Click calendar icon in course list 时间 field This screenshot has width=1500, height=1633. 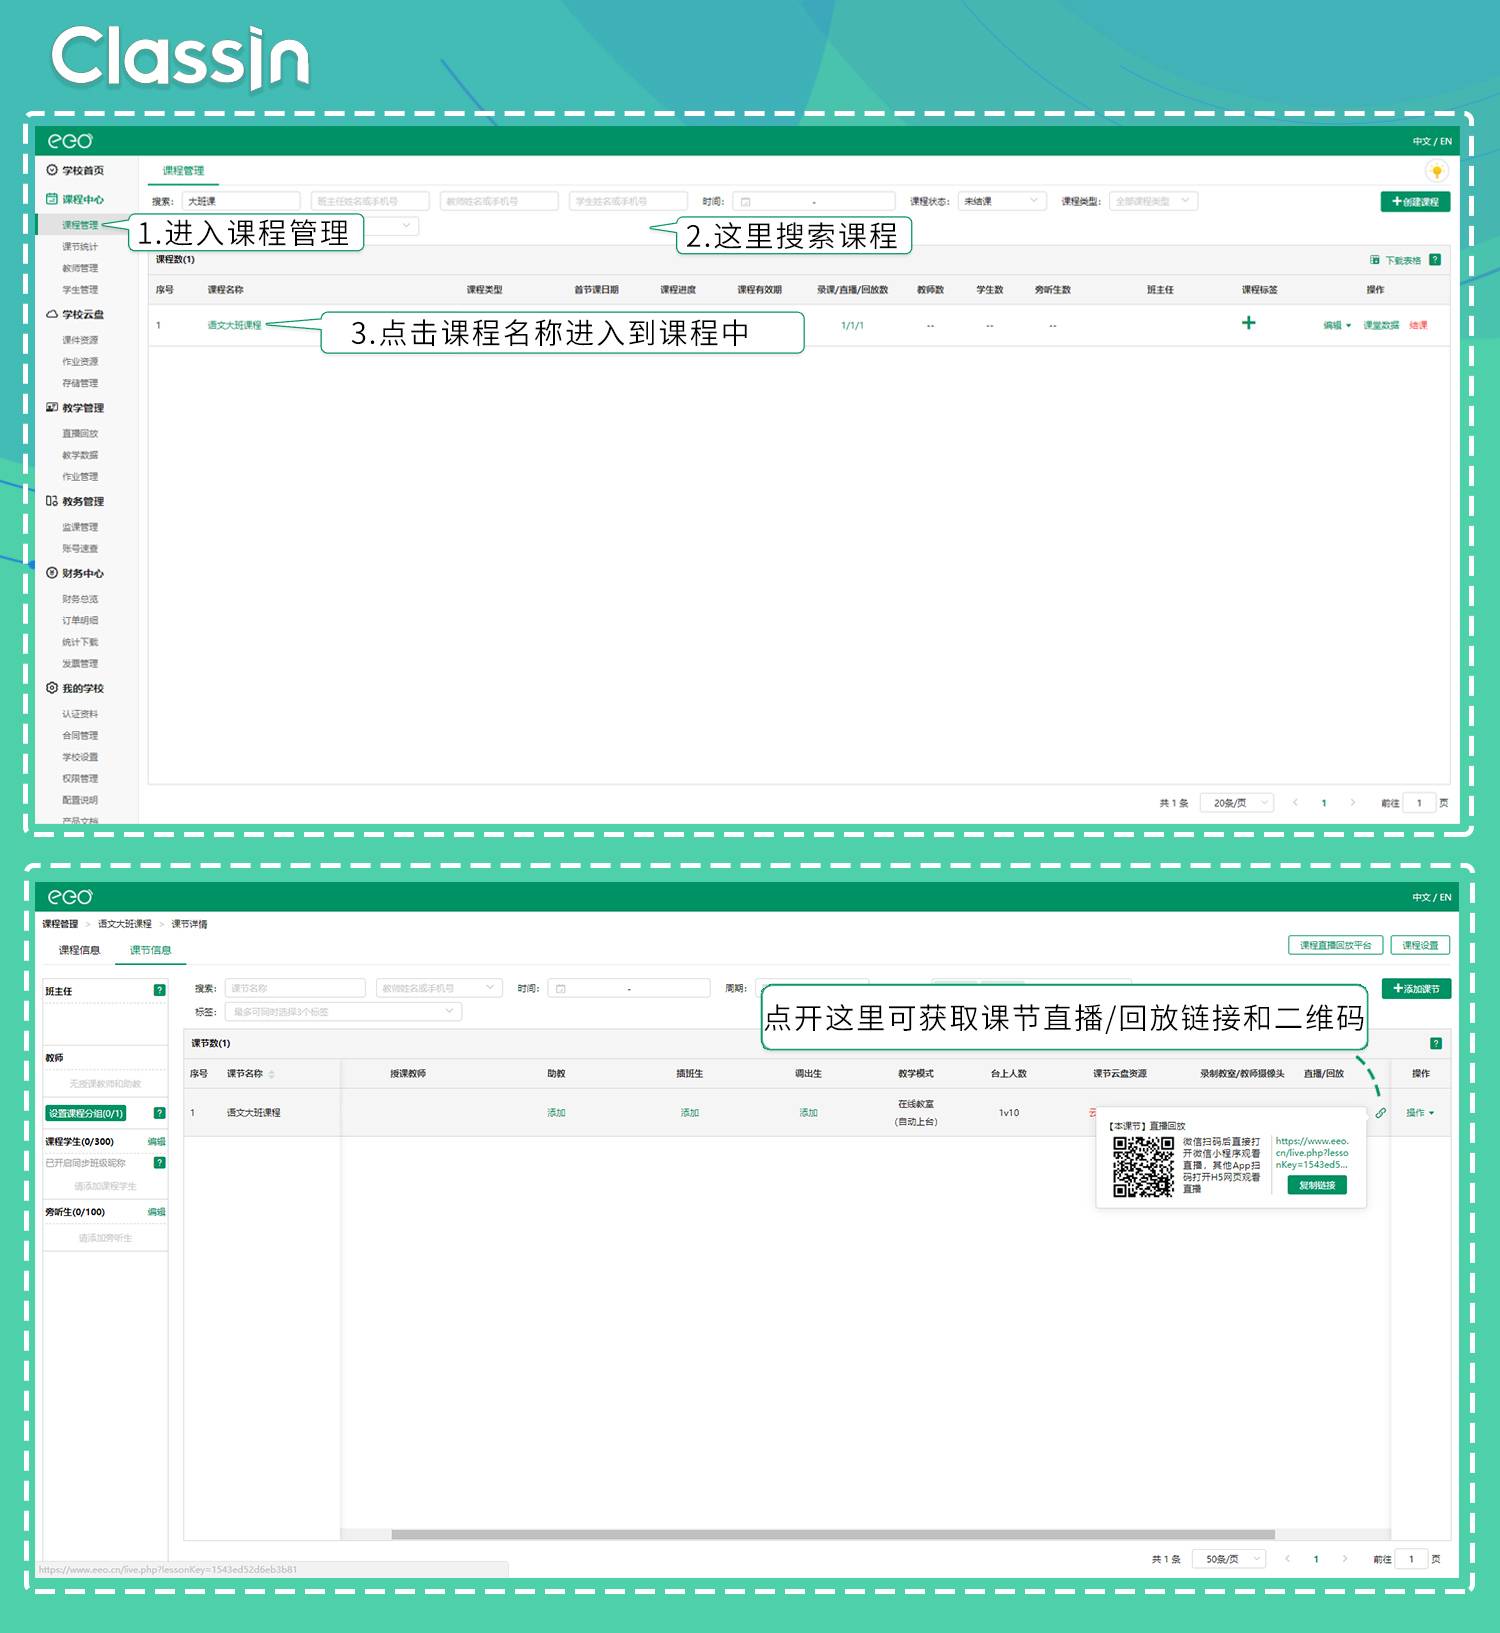pyautogui.click(x=745, y=202)
